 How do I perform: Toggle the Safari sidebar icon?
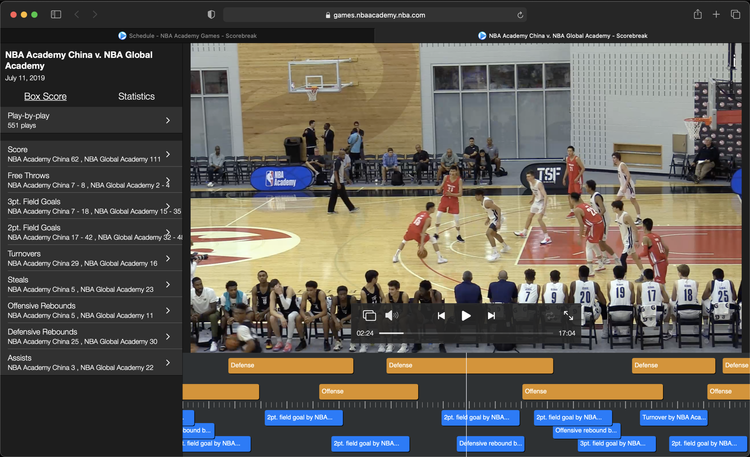point(56,14)
